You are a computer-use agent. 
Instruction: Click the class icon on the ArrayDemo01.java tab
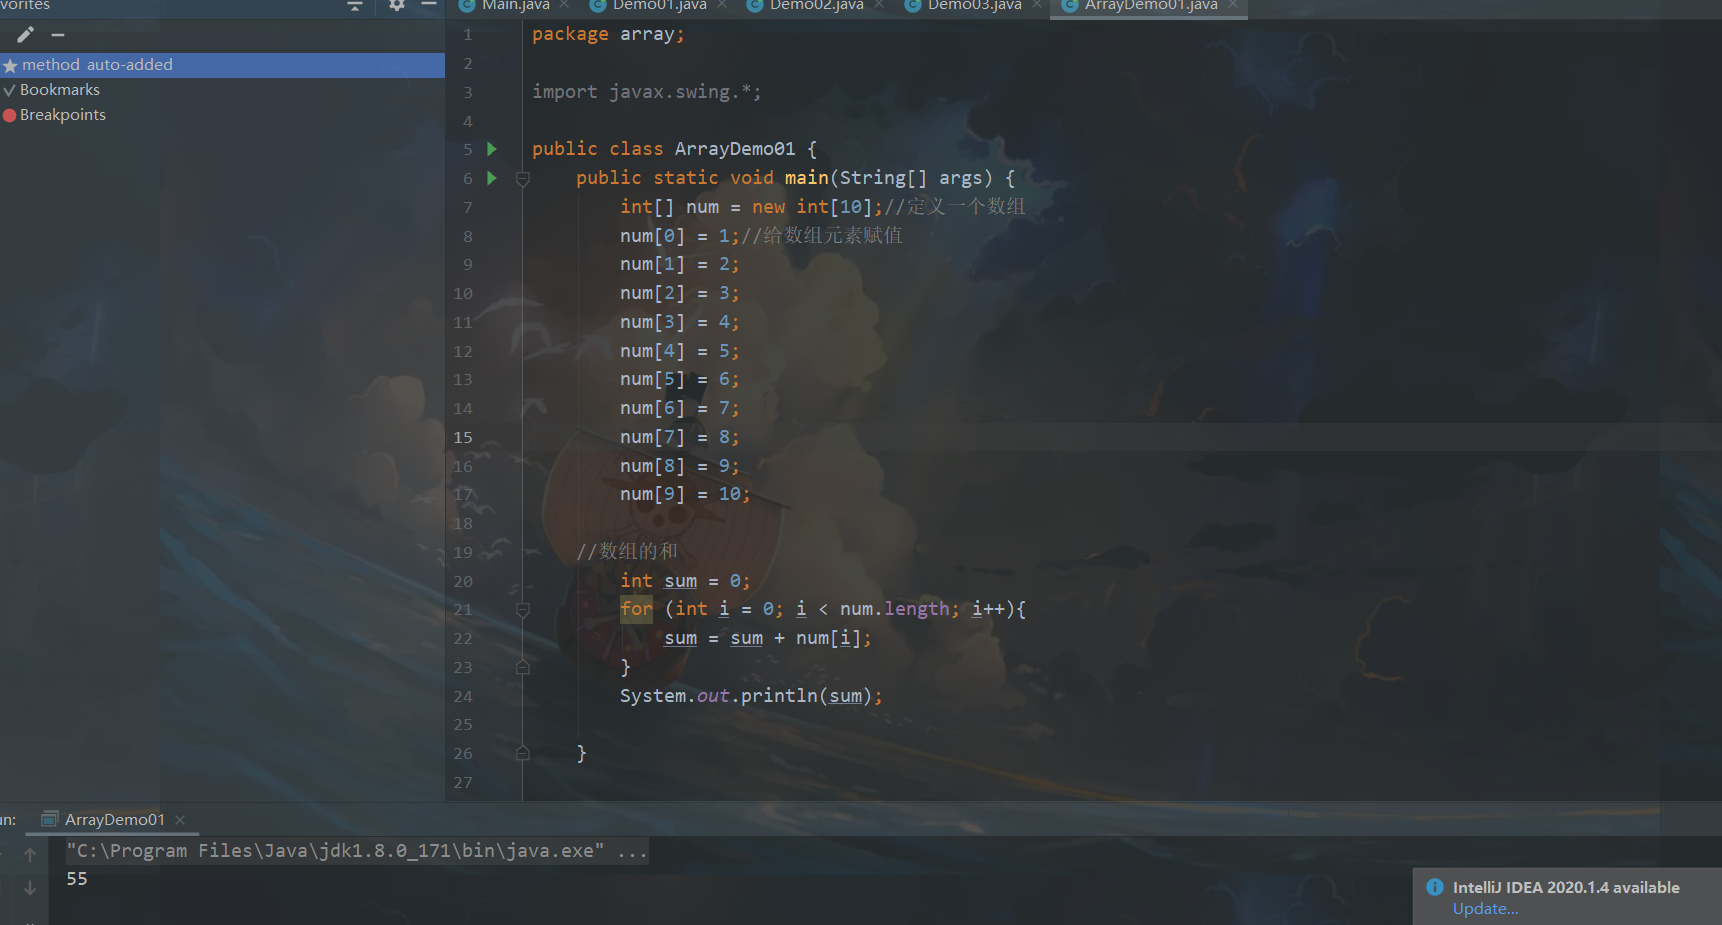click(1070, 5)
